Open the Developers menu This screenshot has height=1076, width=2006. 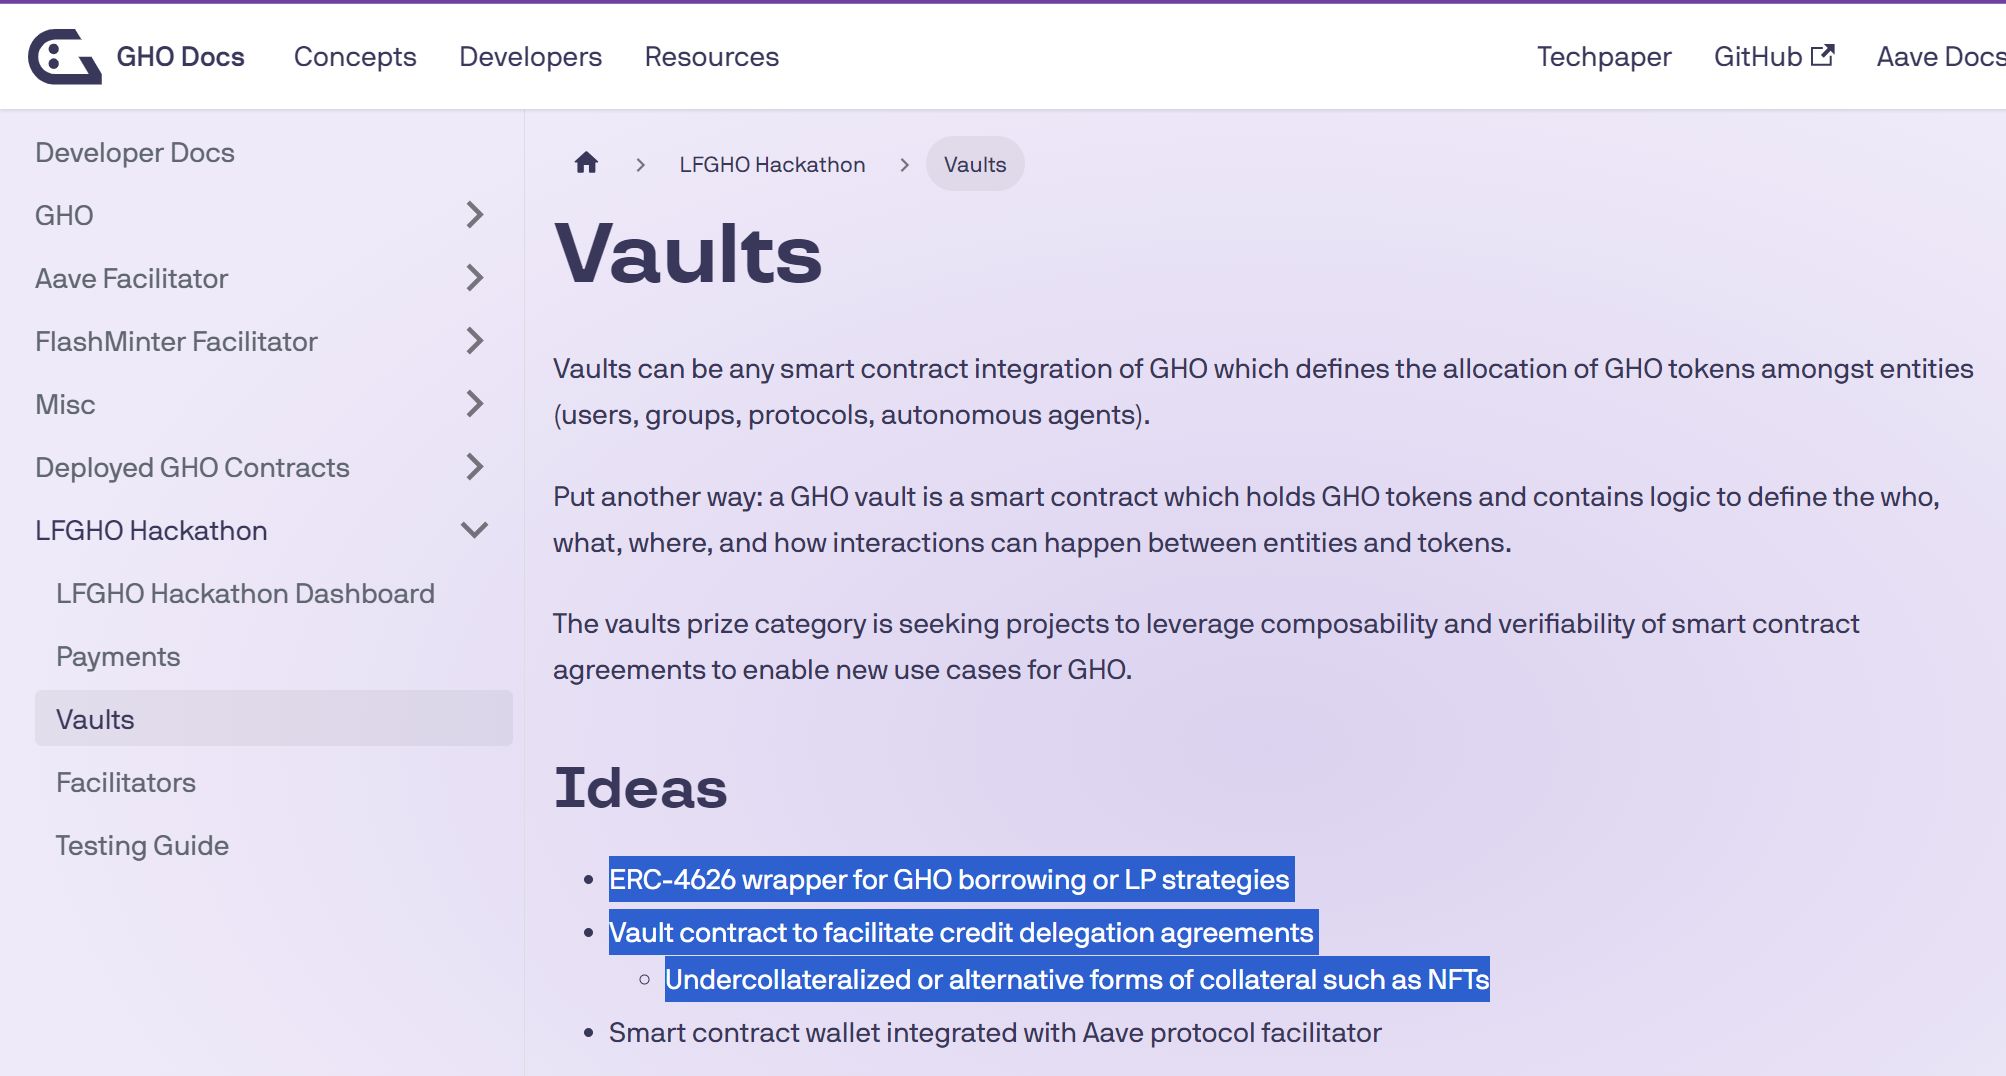pyautogui.click(x=530, y=57)
